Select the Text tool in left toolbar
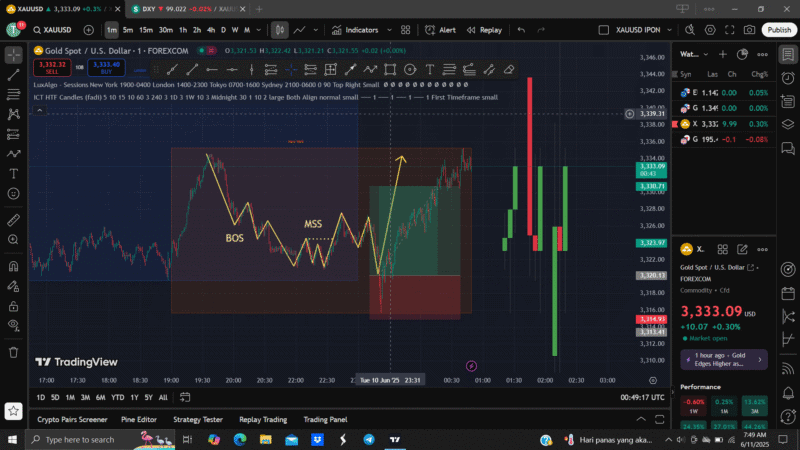This screenshot has height=450, width=800. 14,174
